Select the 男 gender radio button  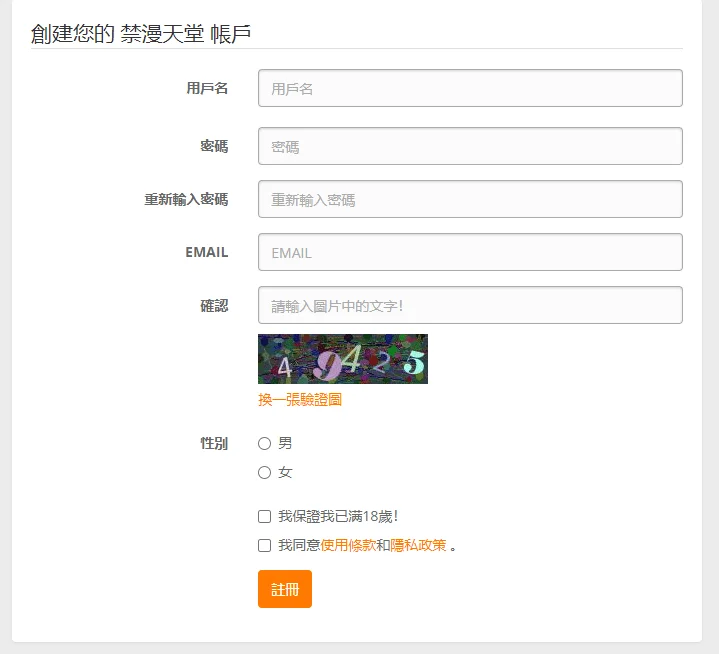[265, 443]
